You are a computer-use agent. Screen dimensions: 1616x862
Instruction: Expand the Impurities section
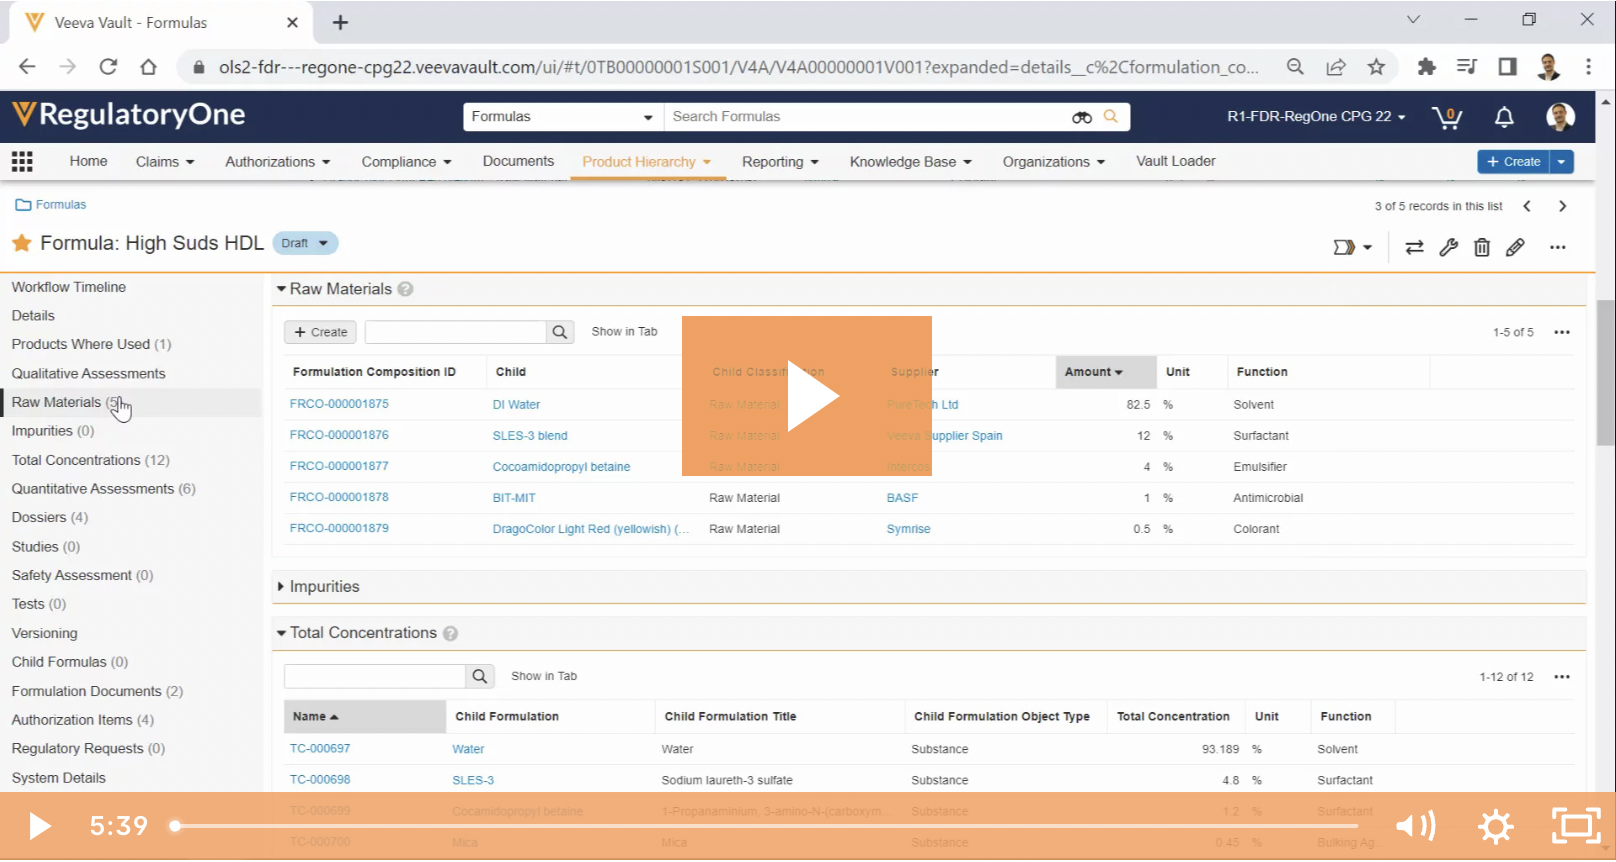(x=281, y=587)
